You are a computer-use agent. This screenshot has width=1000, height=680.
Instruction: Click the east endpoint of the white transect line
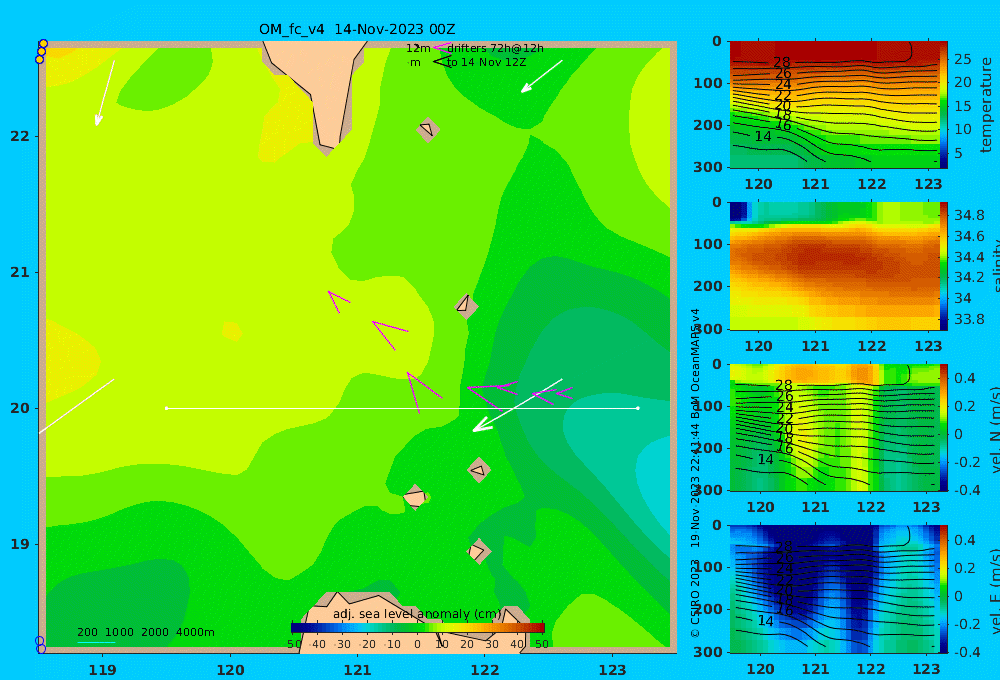638,408
